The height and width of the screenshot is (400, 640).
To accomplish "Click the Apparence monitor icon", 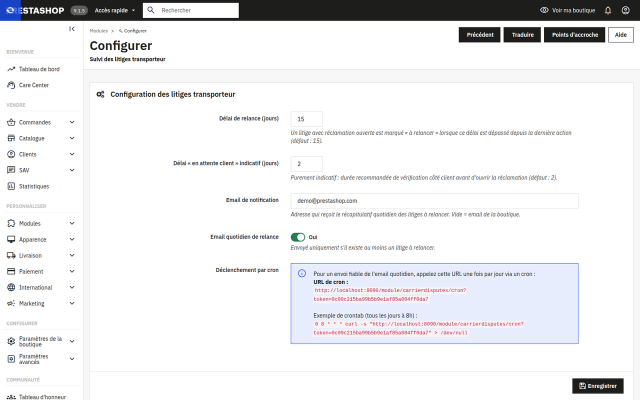I will click(11, 239).
